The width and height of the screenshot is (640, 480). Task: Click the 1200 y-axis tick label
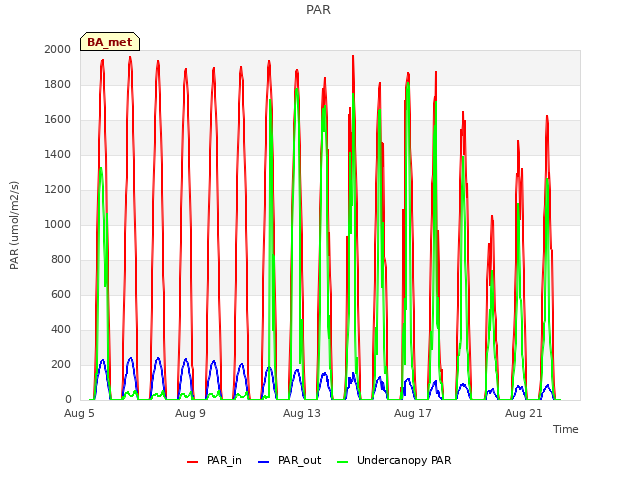(x=58, y=189)
